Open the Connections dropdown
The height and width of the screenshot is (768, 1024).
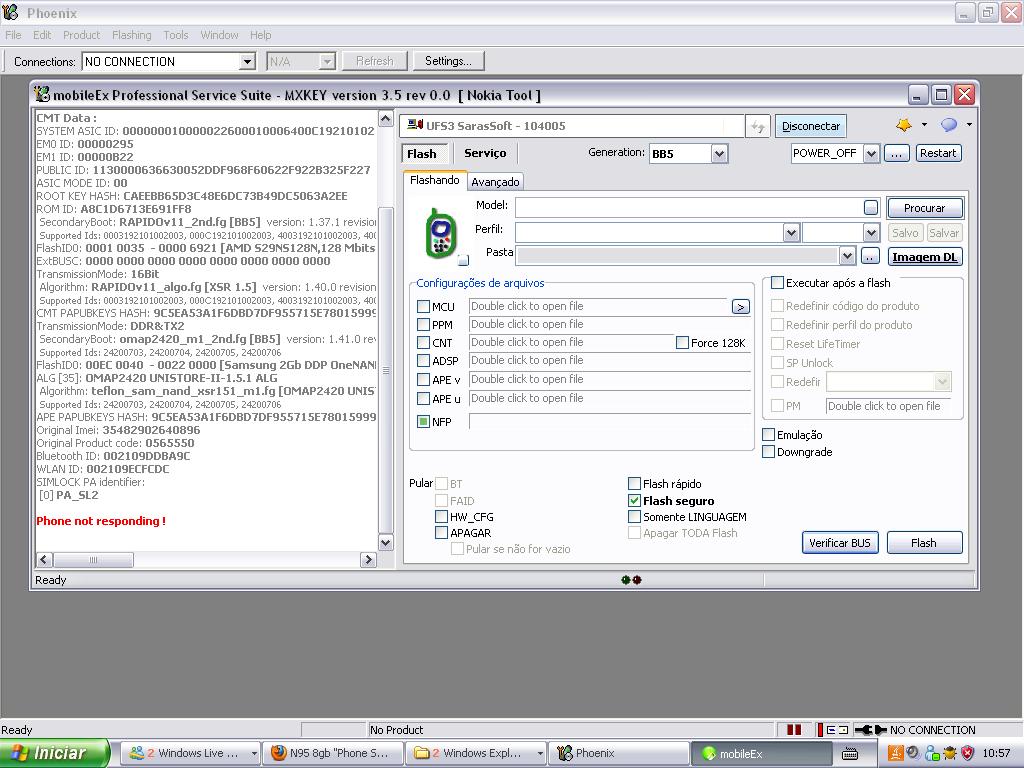(247, 61)
